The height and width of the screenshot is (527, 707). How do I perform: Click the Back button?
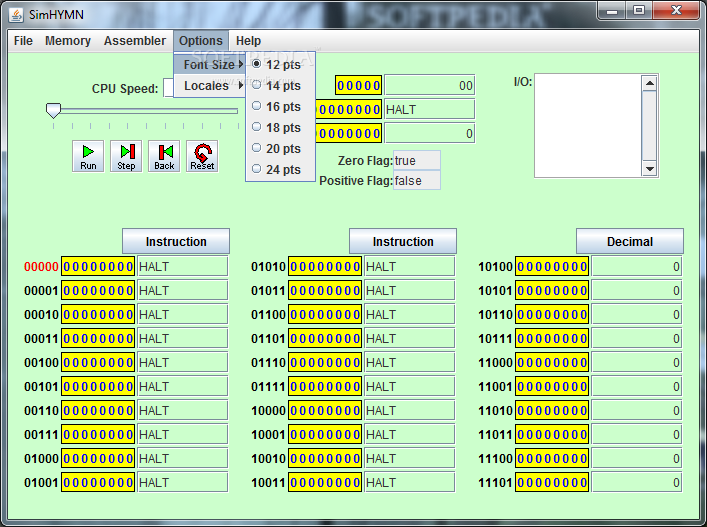tap(164, 156)
